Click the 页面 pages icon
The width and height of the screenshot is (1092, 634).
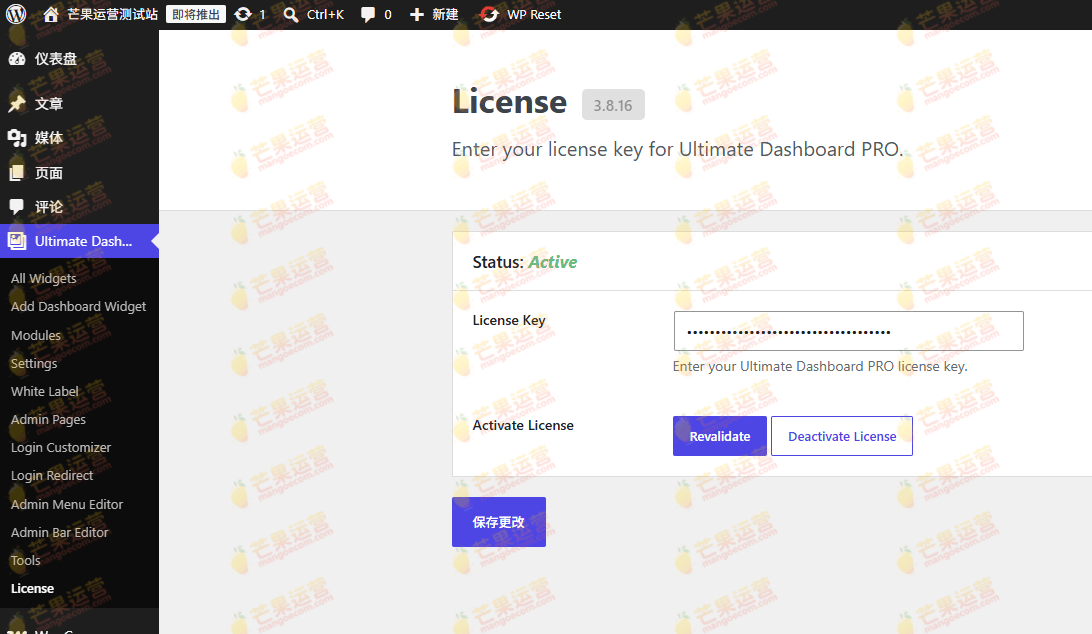17,172
